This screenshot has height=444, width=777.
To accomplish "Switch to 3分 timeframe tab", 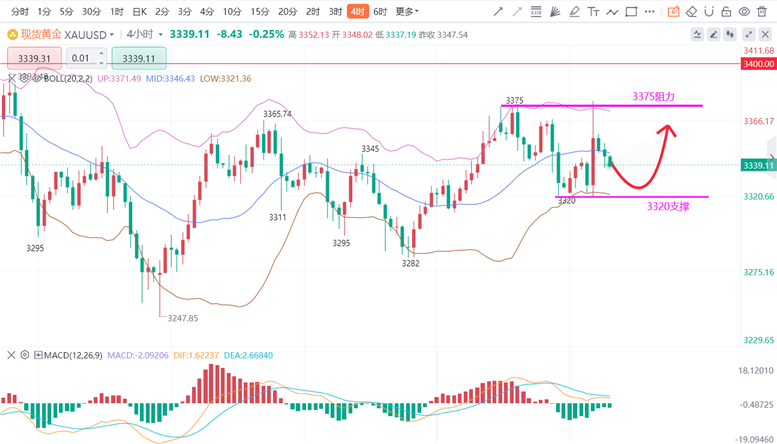I will [184, 11].
